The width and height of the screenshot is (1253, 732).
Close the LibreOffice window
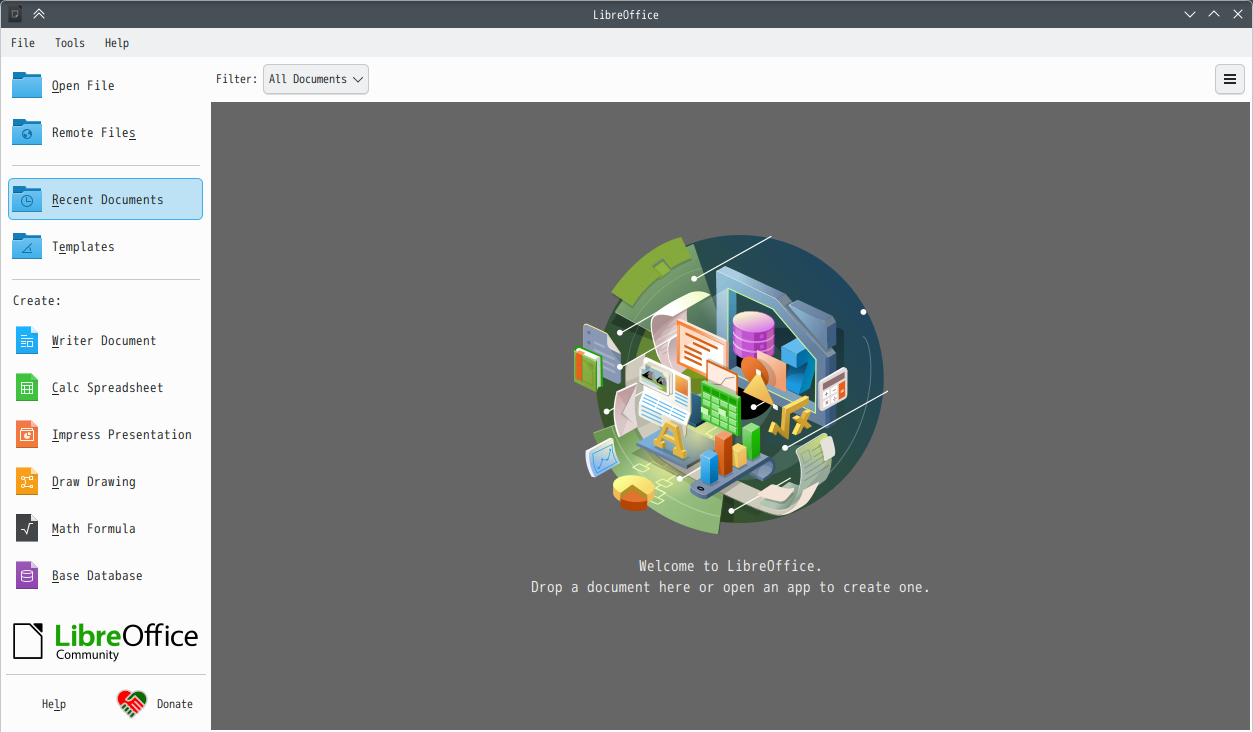(1238, 14)
